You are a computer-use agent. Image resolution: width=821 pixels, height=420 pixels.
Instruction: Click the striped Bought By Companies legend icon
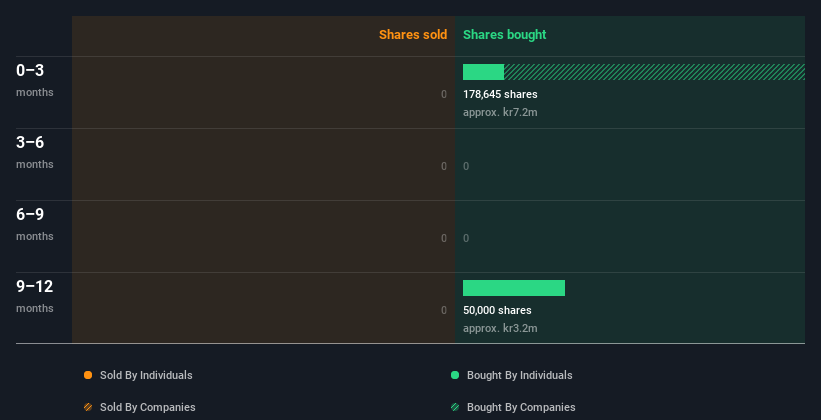point(455,407)
